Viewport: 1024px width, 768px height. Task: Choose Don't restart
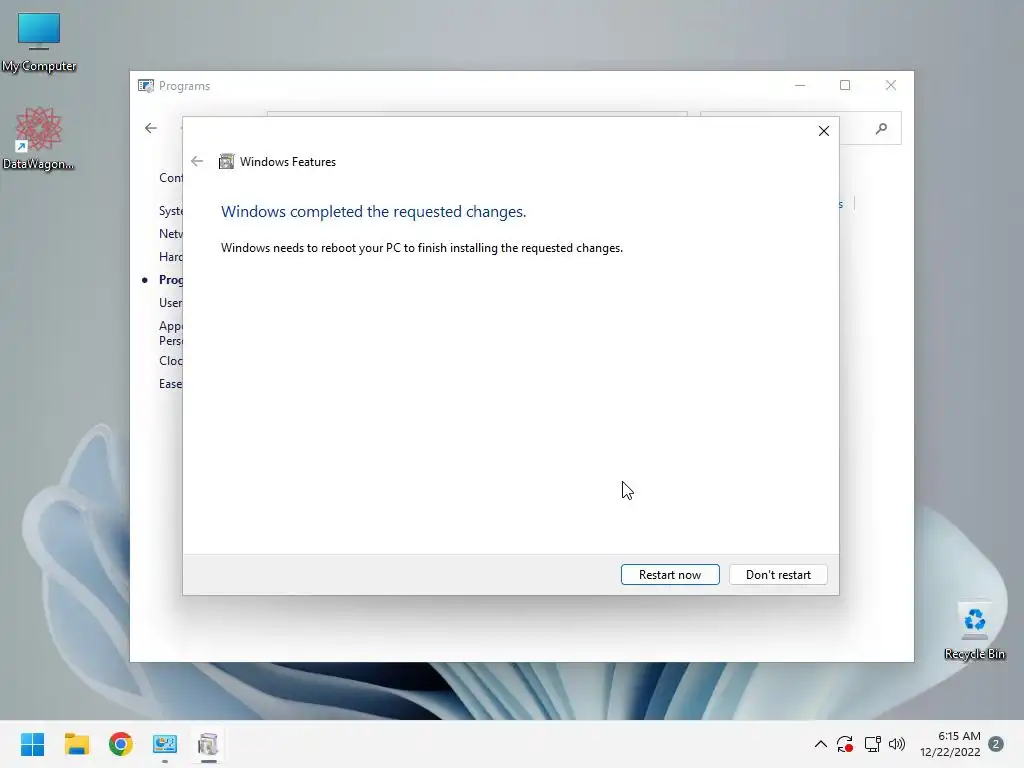tap(778, 575)
